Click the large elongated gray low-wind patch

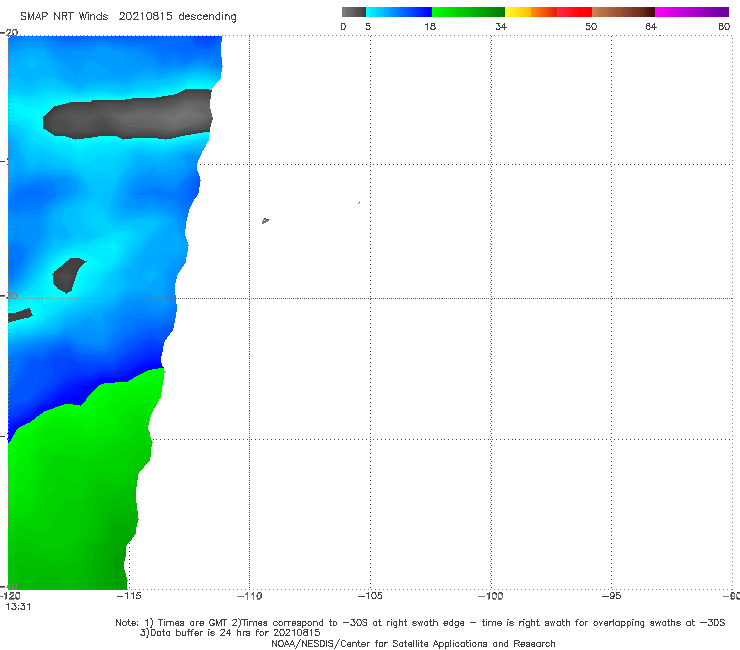point(128,115)
